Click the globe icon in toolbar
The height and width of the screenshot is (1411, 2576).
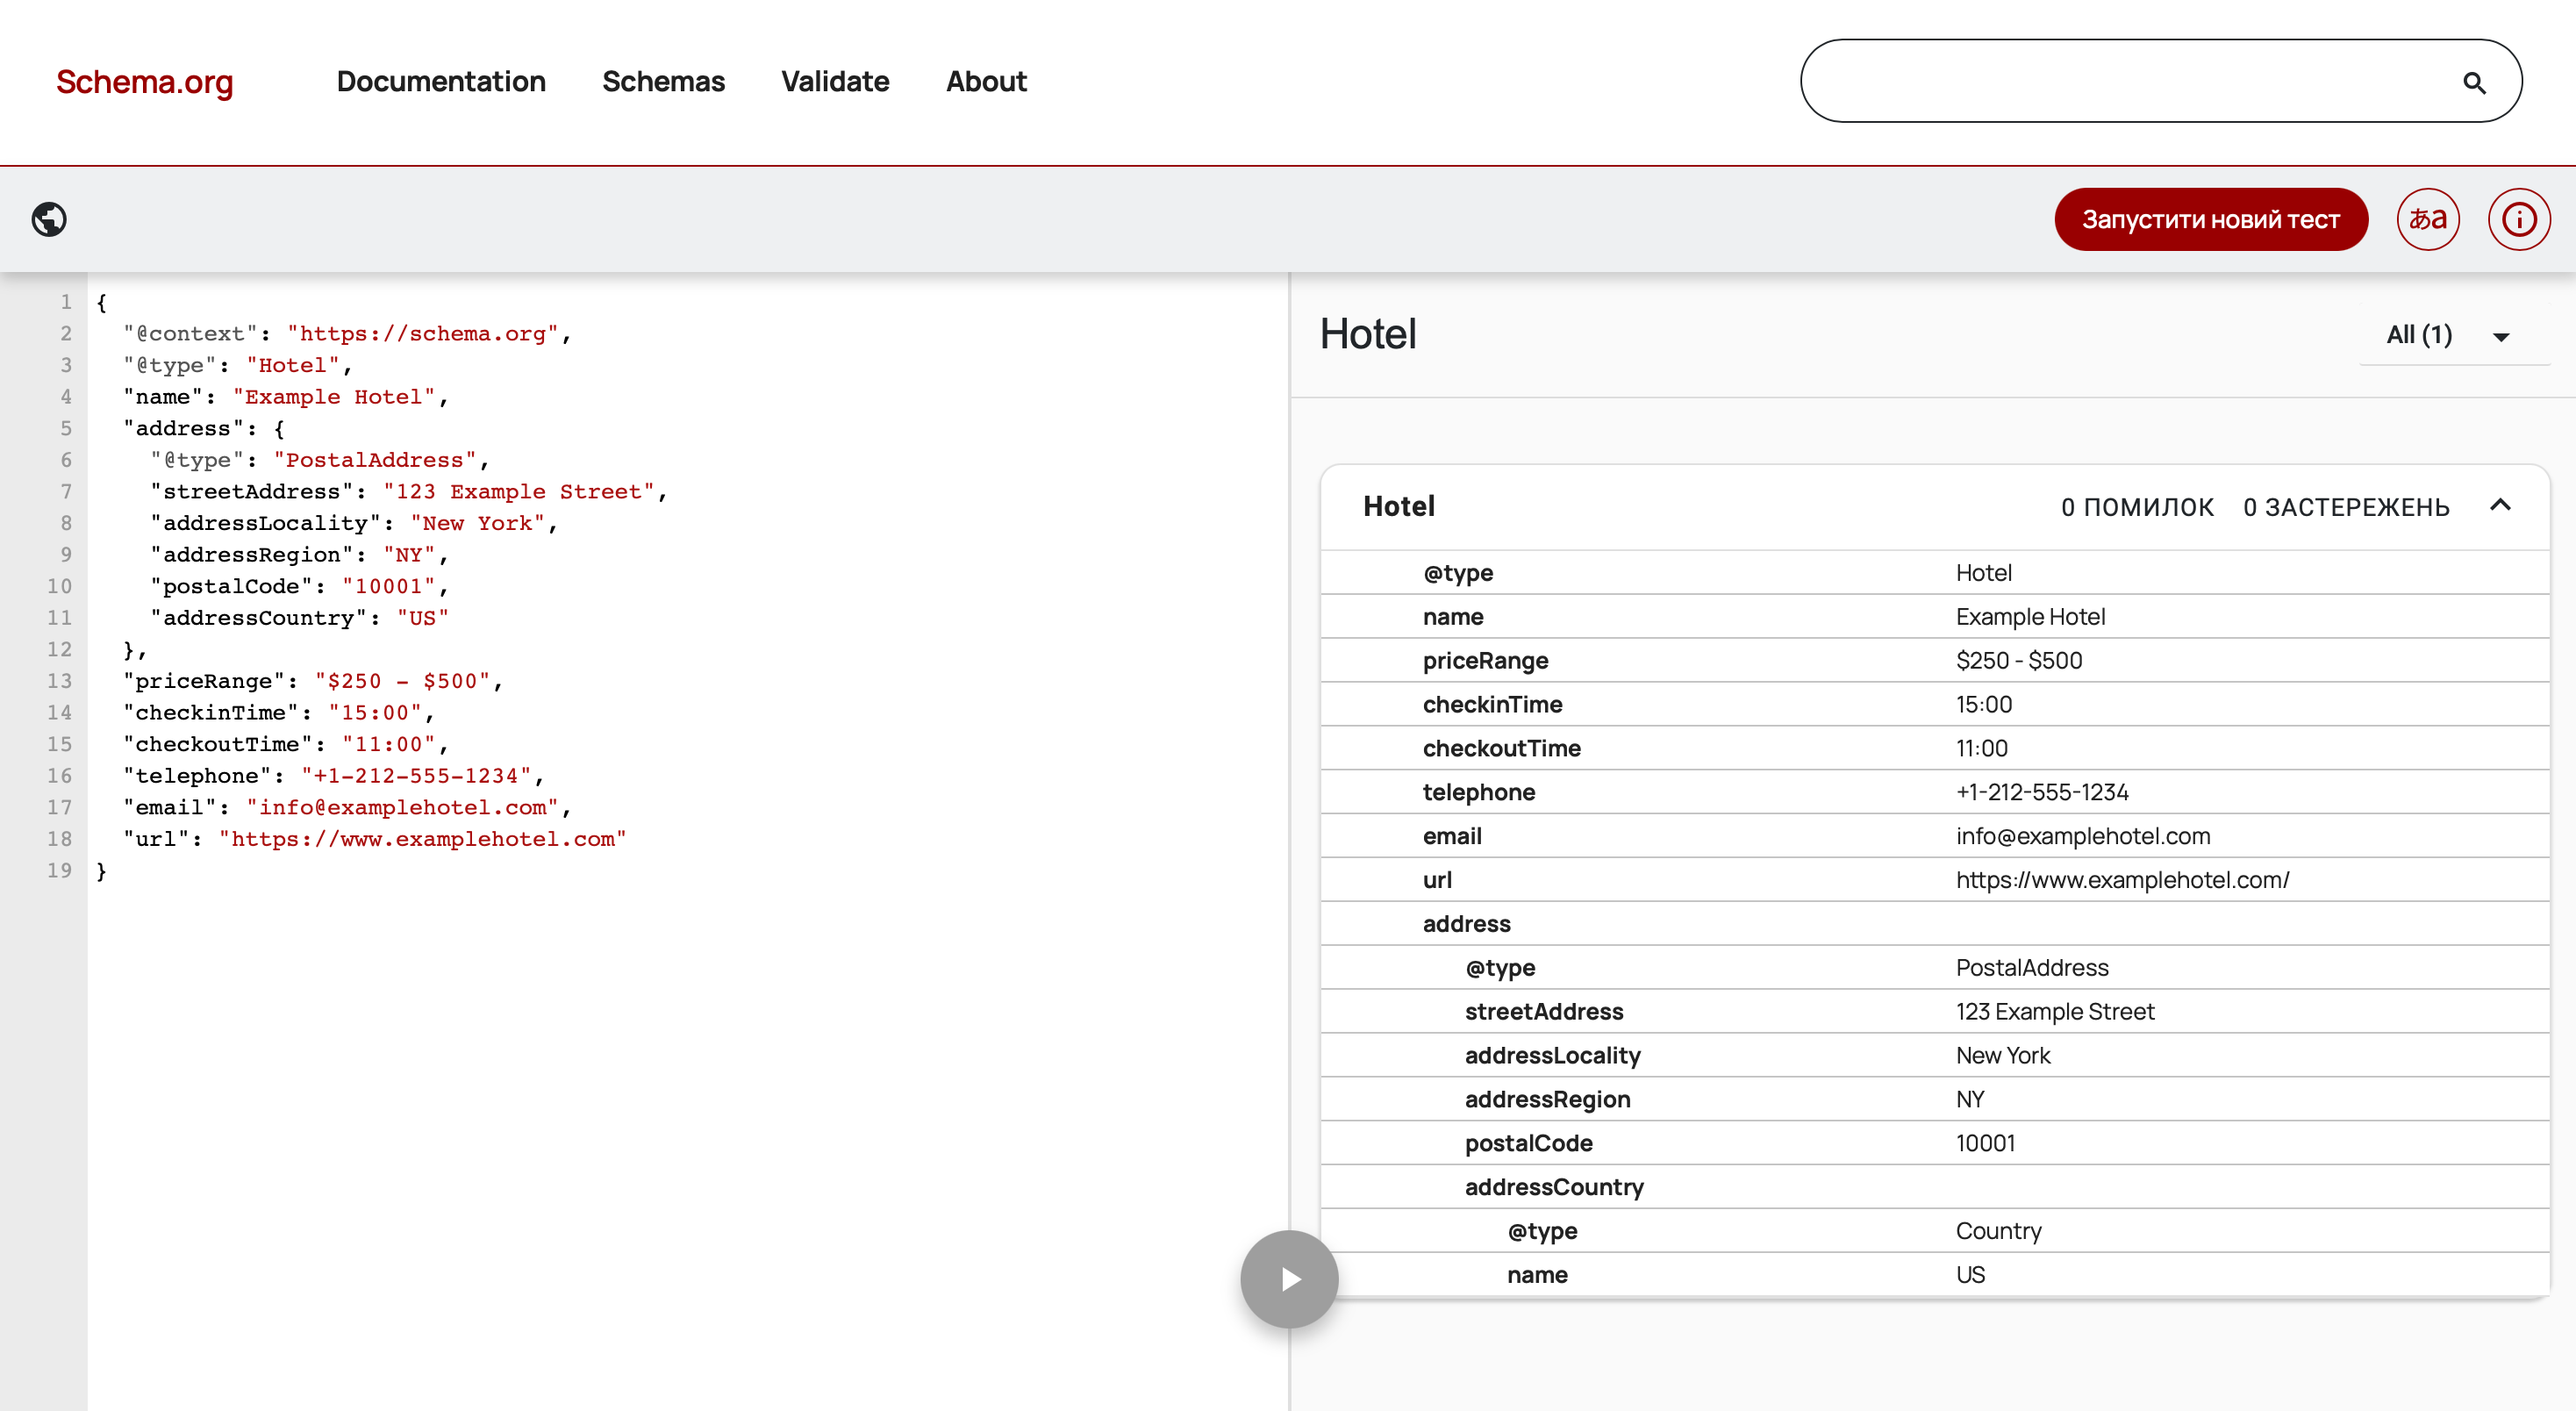[x=49, y=219]
